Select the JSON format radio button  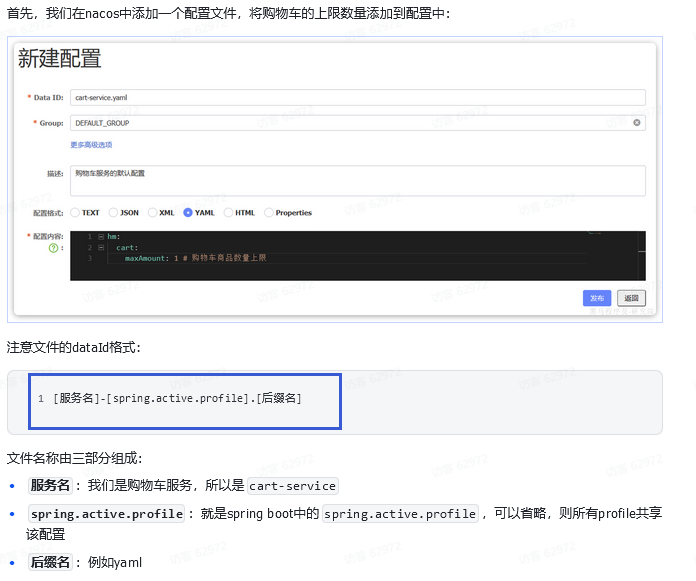tap(113, 213)
